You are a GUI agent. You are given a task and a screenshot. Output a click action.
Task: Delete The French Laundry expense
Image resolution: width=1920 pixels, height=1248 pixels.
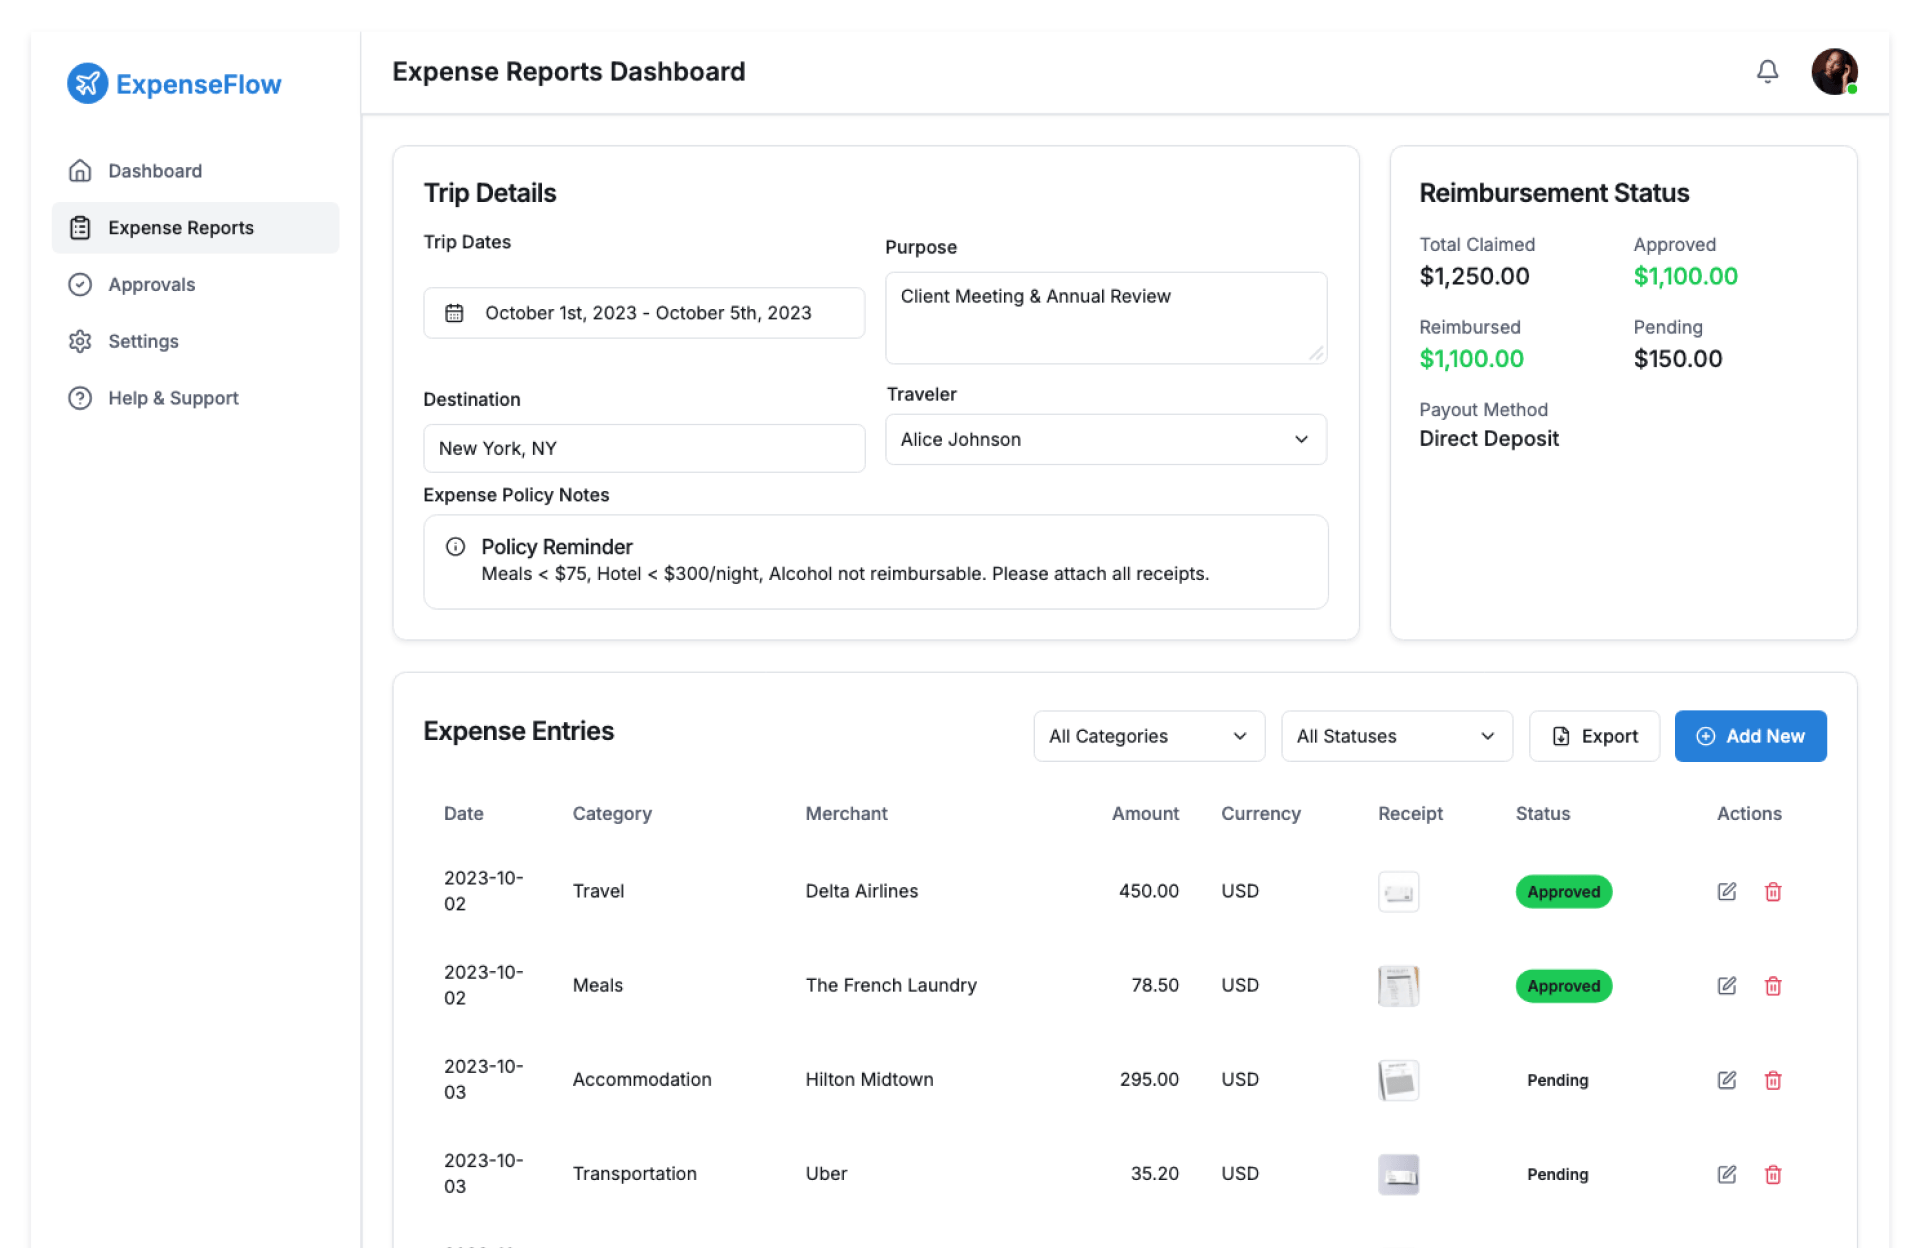point(1772,986)
